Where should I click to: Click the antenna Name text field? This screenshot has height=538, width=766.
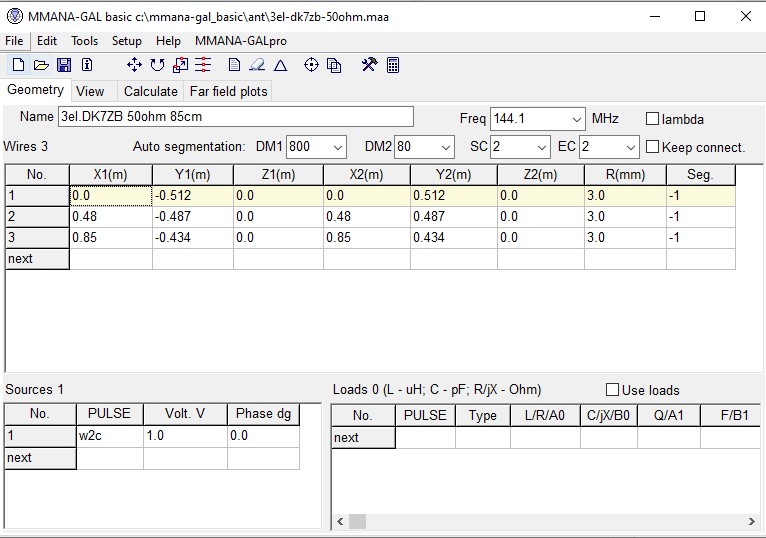point(235,117)
